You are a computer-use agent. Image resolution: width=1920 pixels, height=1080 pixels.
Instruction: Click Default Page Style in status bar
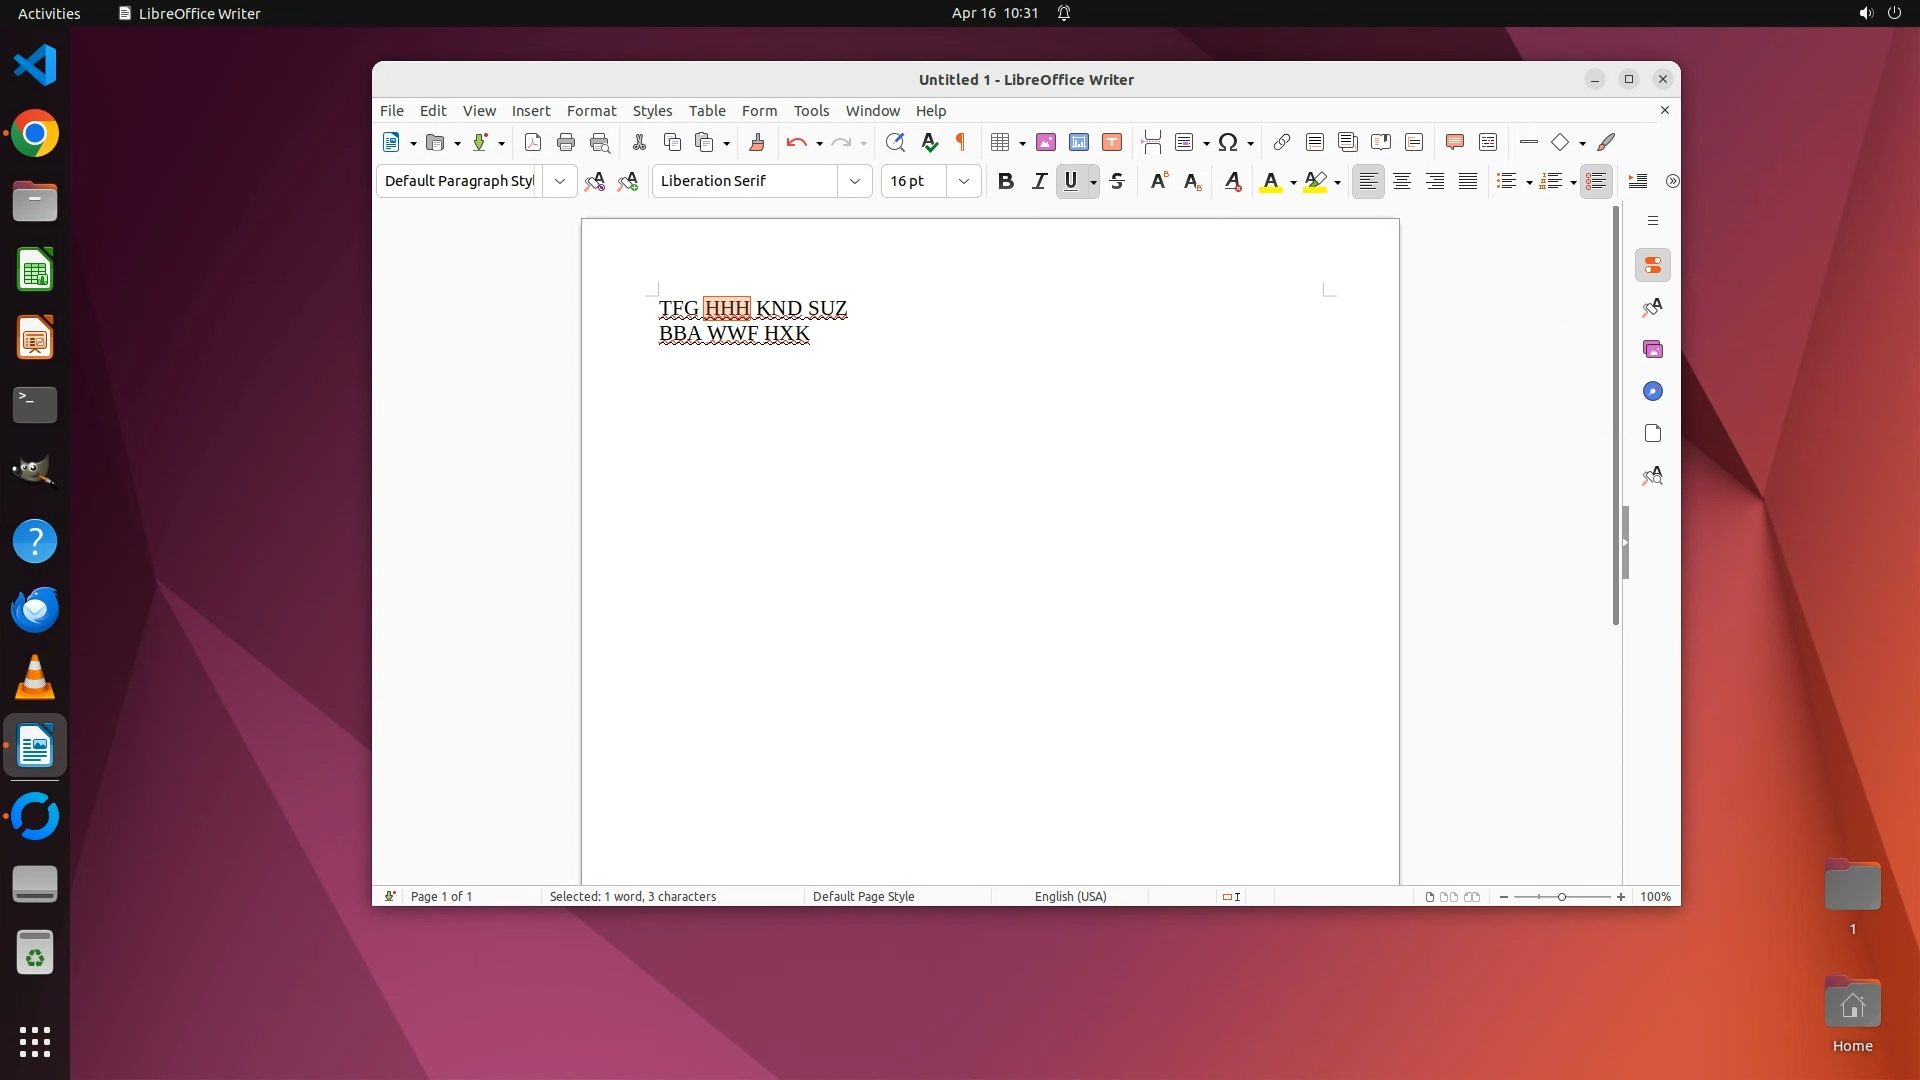click(863, 896)
